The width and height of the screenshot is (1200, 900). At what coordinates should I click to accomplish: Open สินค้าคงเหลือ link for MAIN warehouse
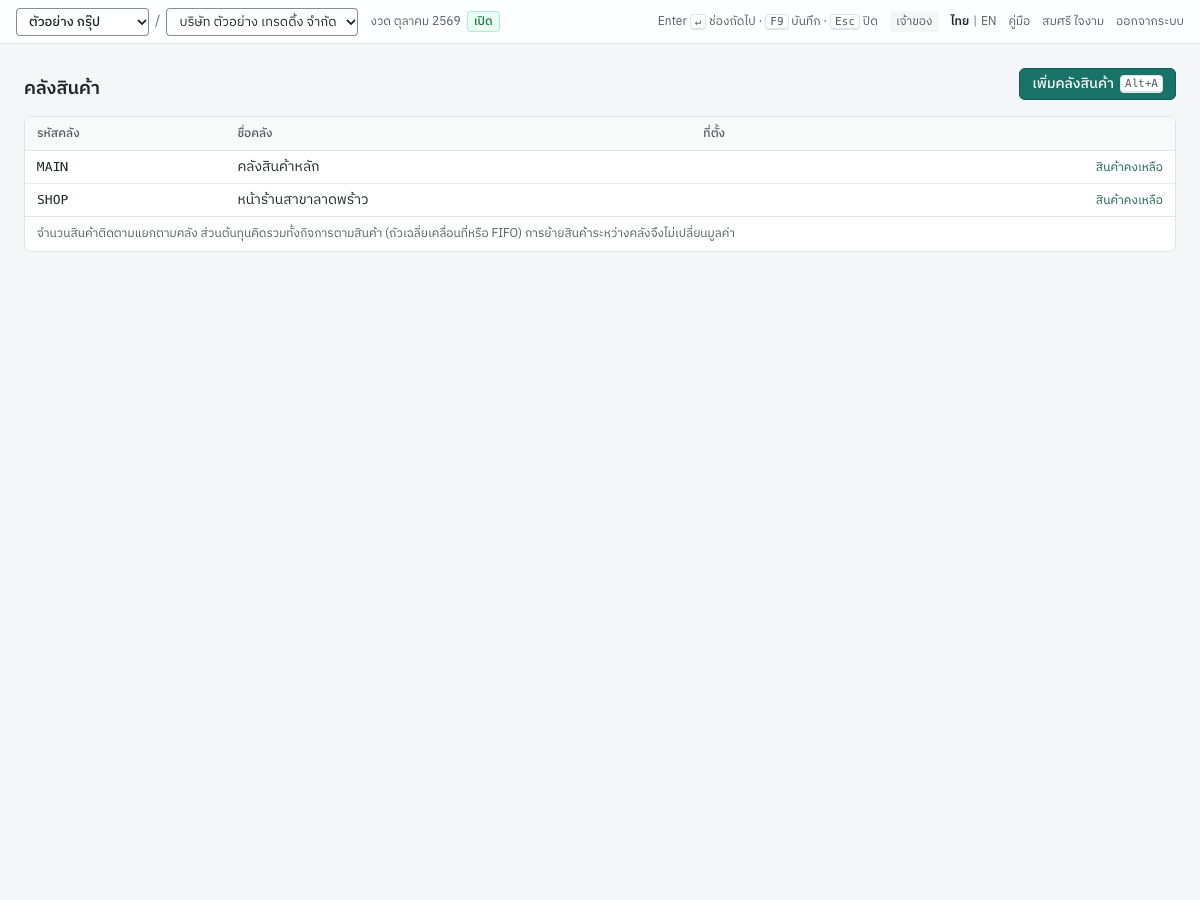1129,167
